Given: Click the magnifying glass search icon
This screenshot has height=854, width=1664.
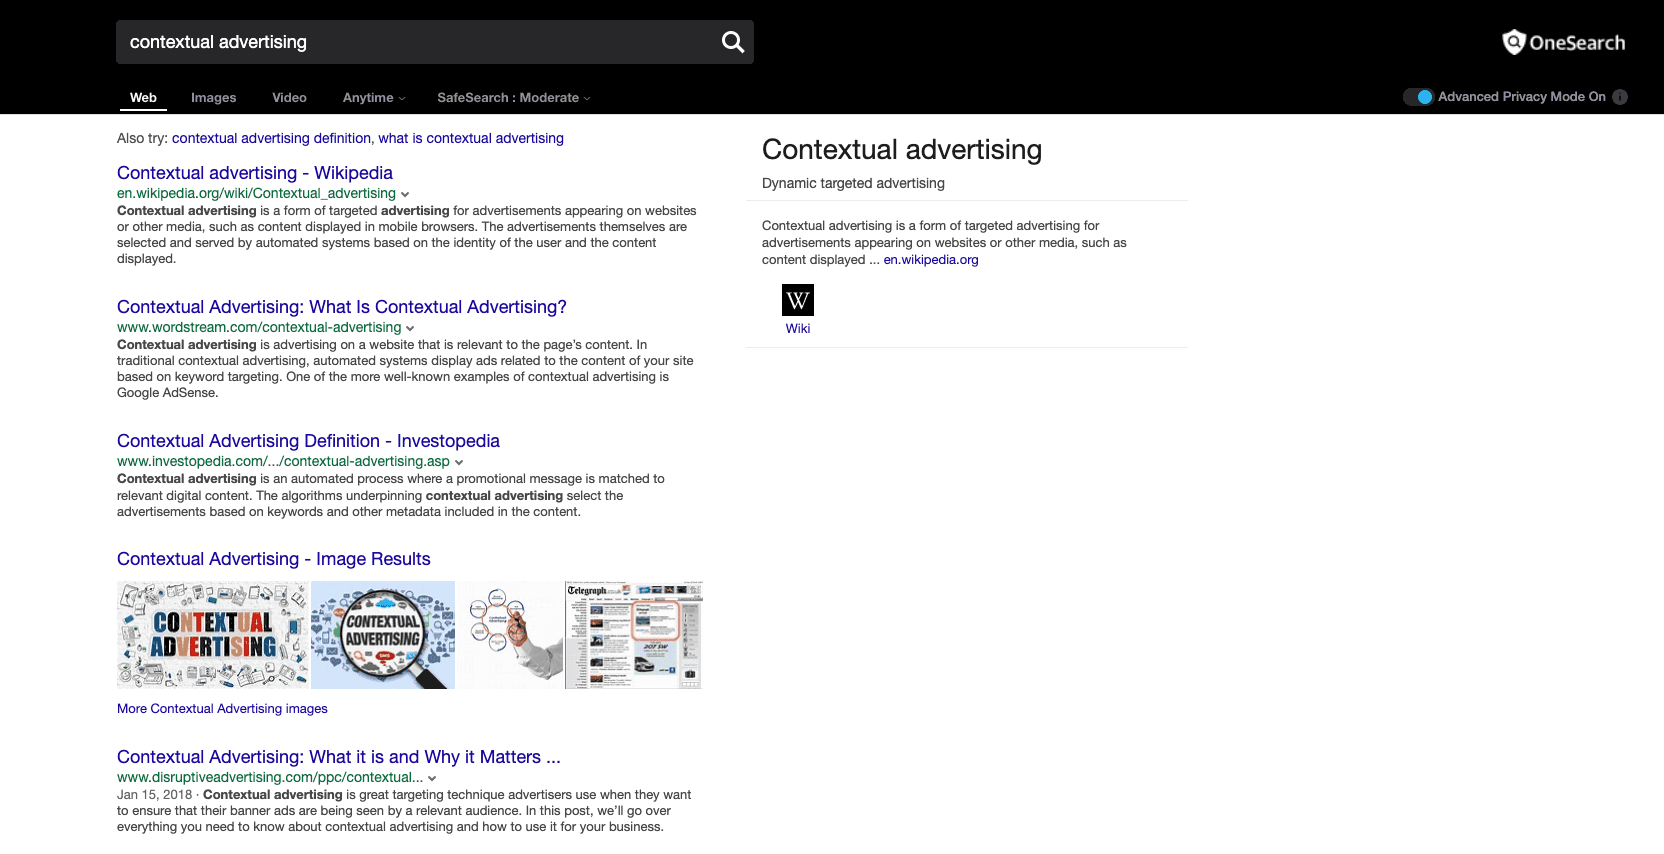Looking at the screenshot, I should (x=733, y=42).
